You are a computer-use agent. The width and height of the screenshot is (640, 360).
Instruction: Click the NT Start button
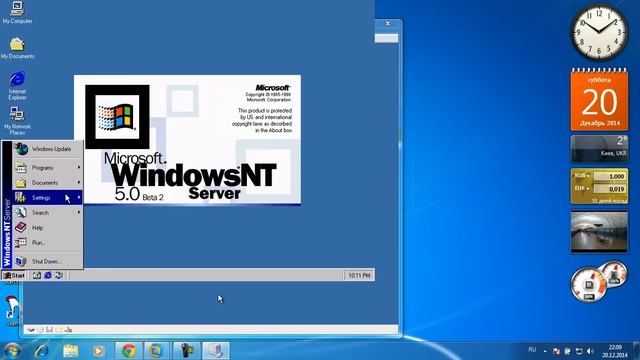(x=14, y=276)
